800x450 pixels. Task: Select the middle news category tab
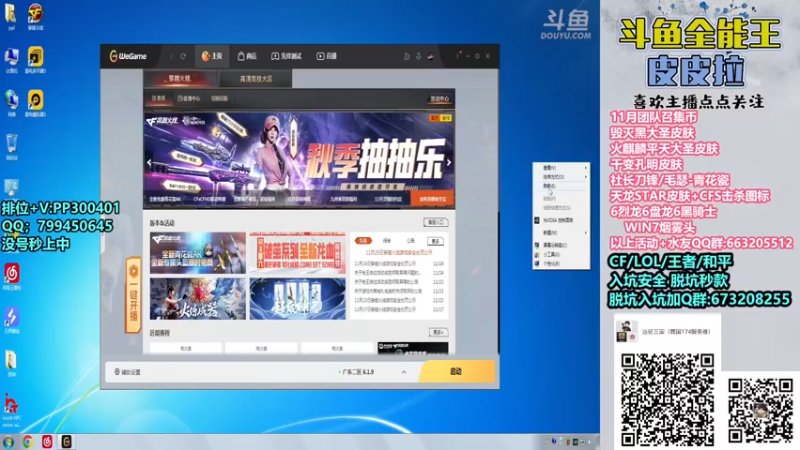(x=387, y=241)
